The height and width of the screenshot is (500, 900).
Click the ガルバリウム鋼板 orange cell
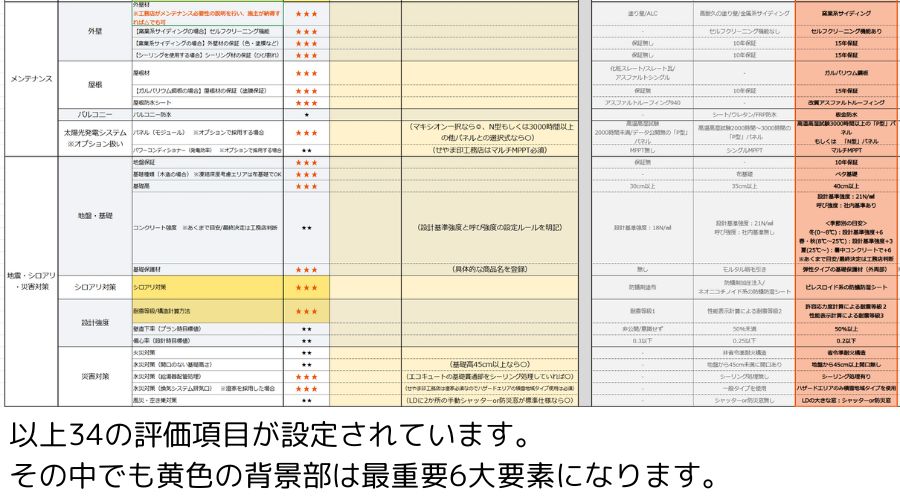click(x=846, y=73)
